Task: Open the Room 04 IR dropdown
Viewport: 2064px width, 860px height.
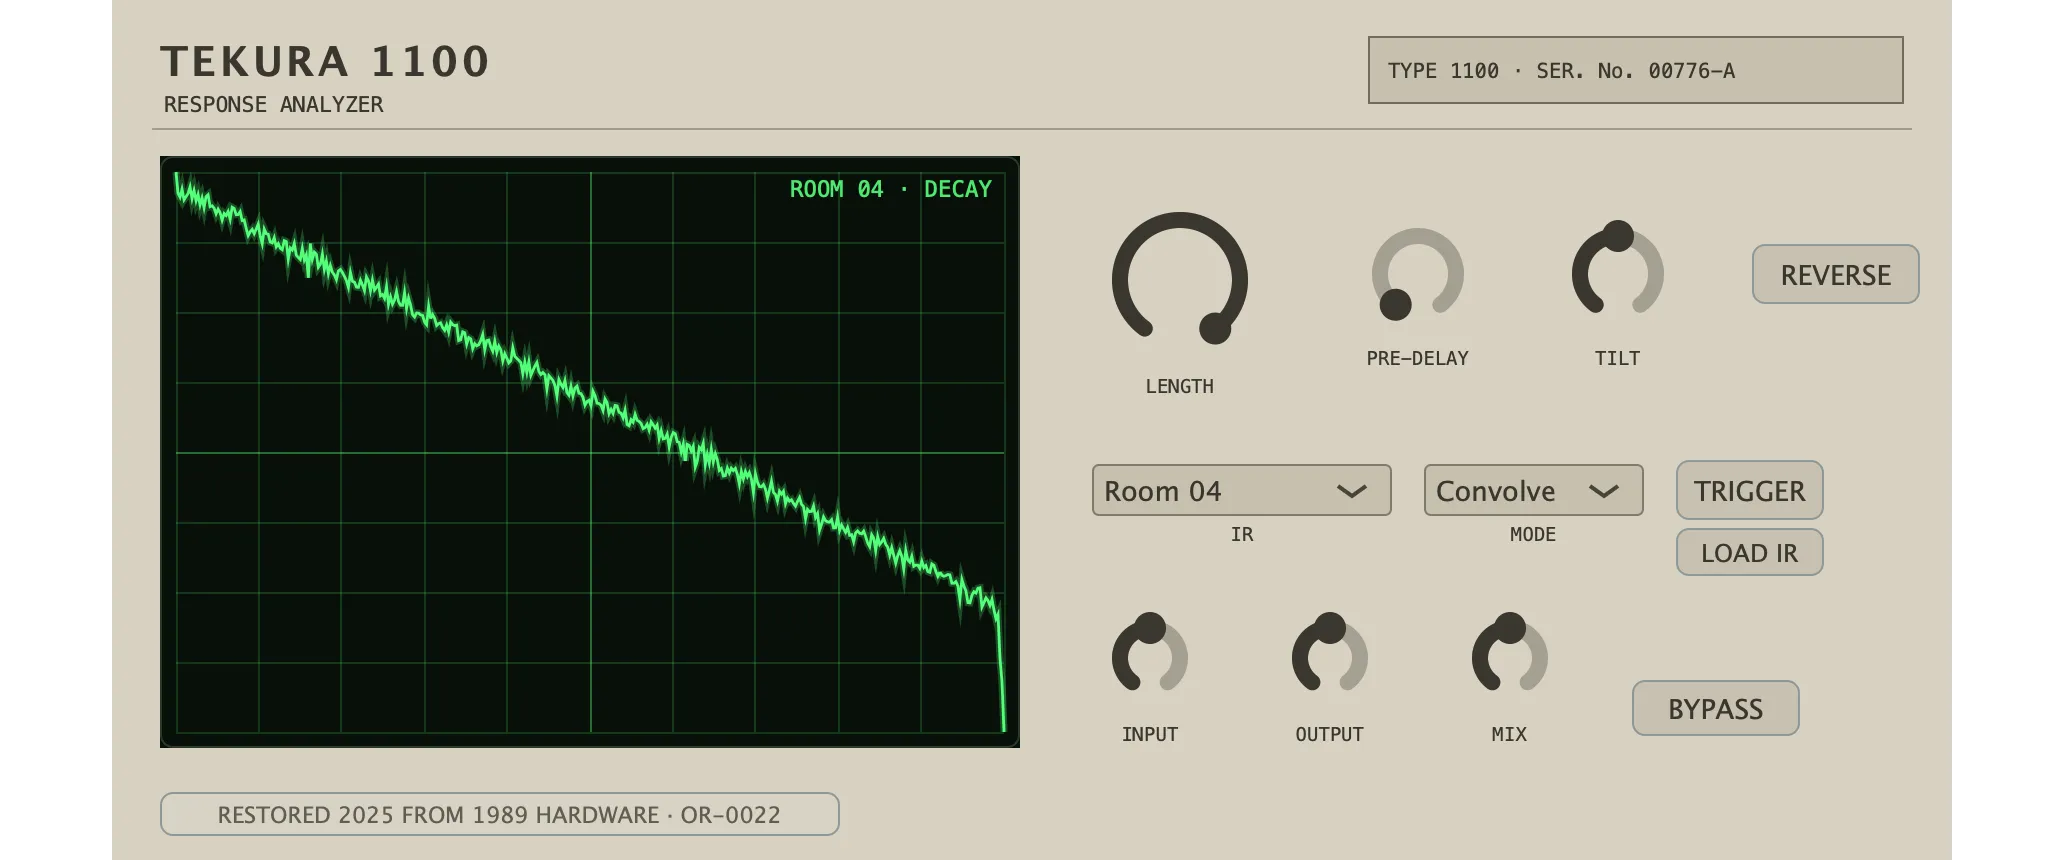Action: [1241, 490]
